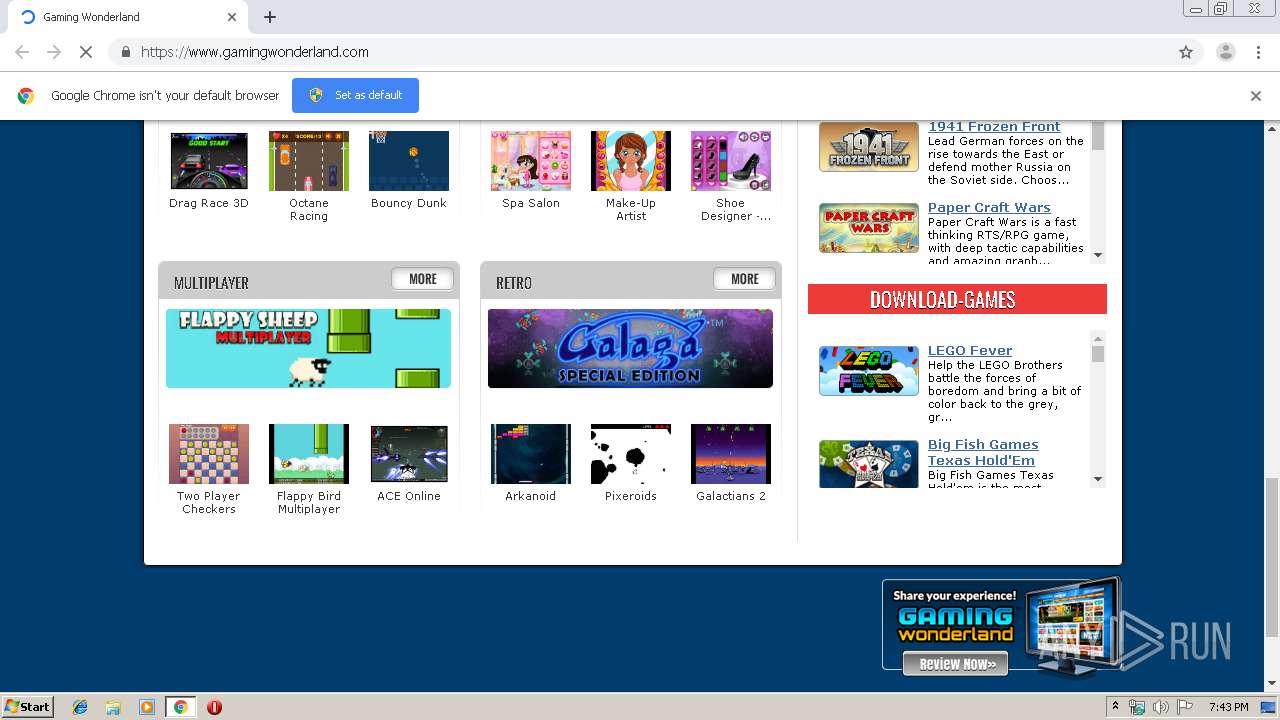Click the browser forward arrow
This screenshot has width=1280, height=720.
[x=54, y=52]
